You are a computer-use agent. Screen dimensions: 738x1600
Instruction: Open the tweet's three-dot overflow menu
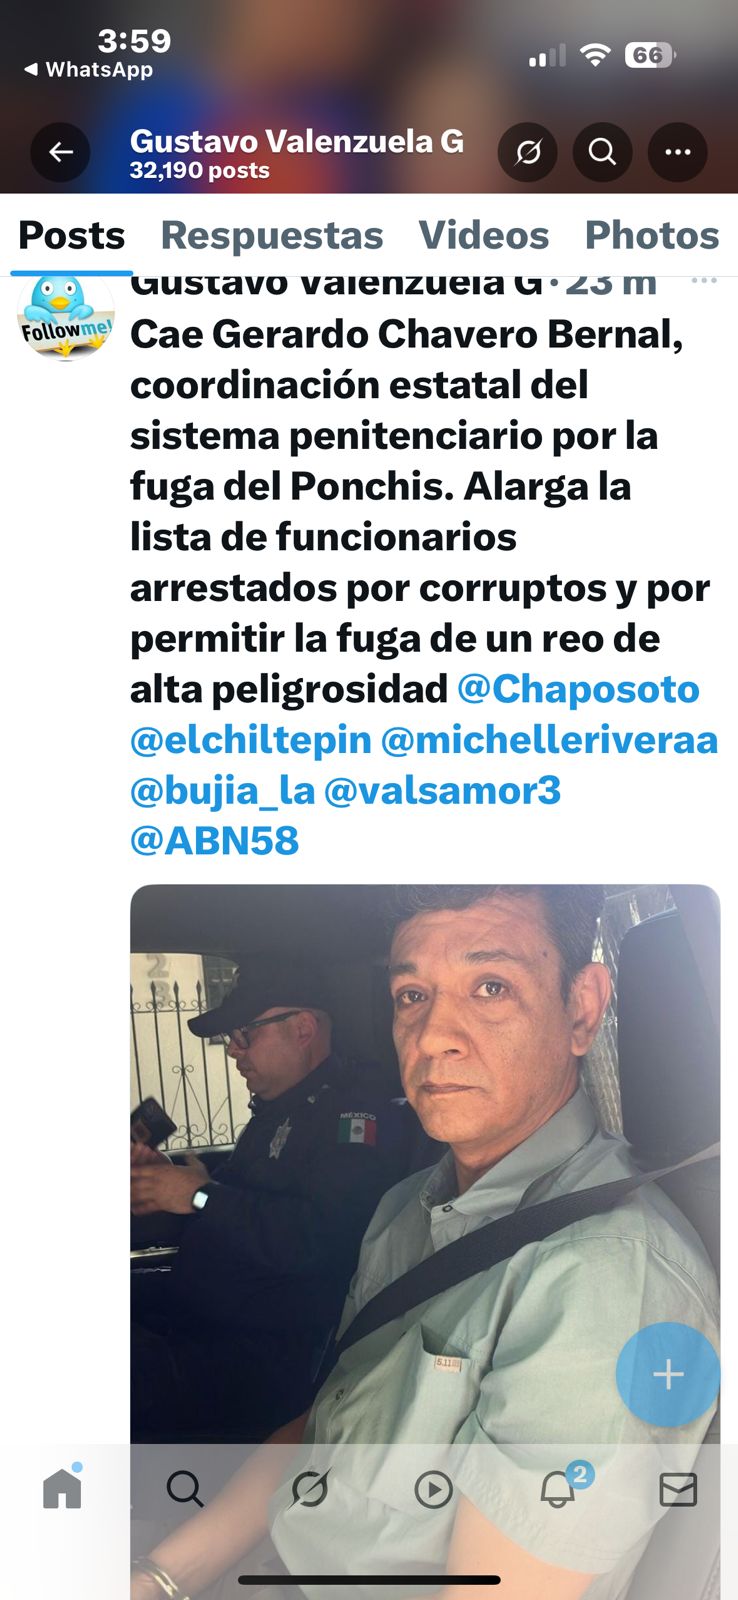click(704, 281)
